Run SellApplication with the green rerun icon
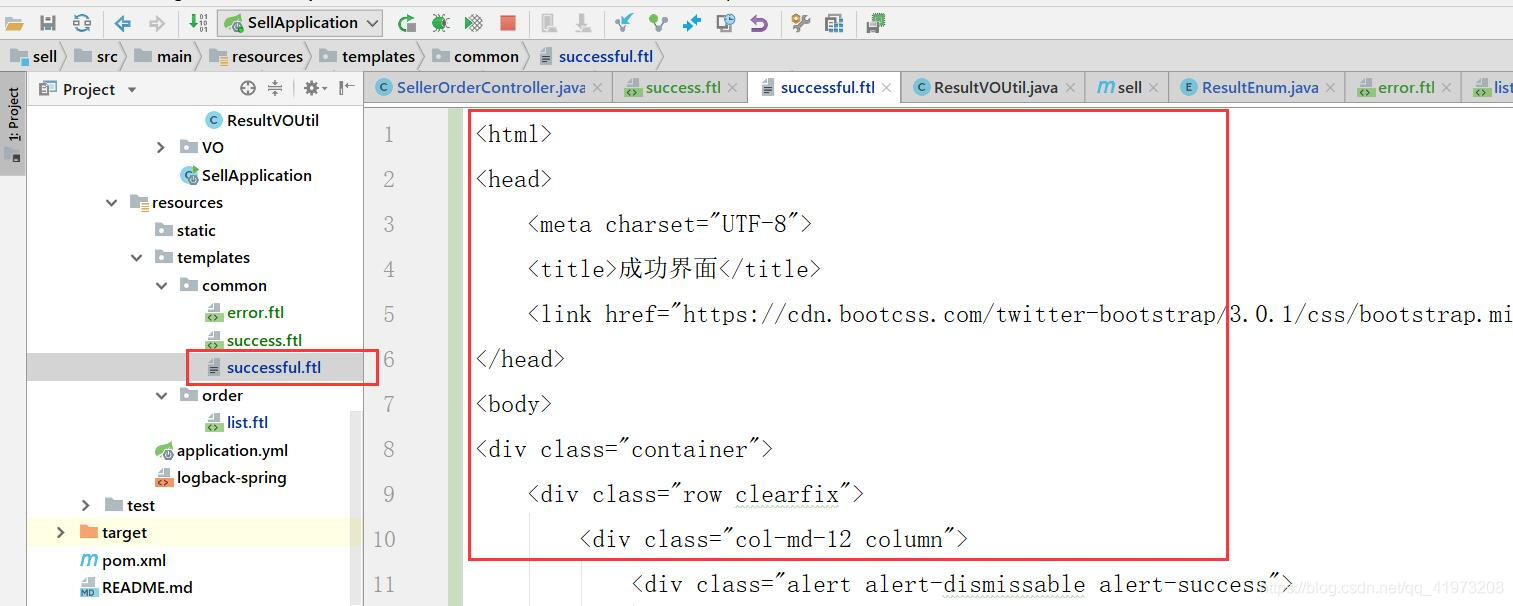Viewport: 1513px width, 606px height. coord(406,23)
